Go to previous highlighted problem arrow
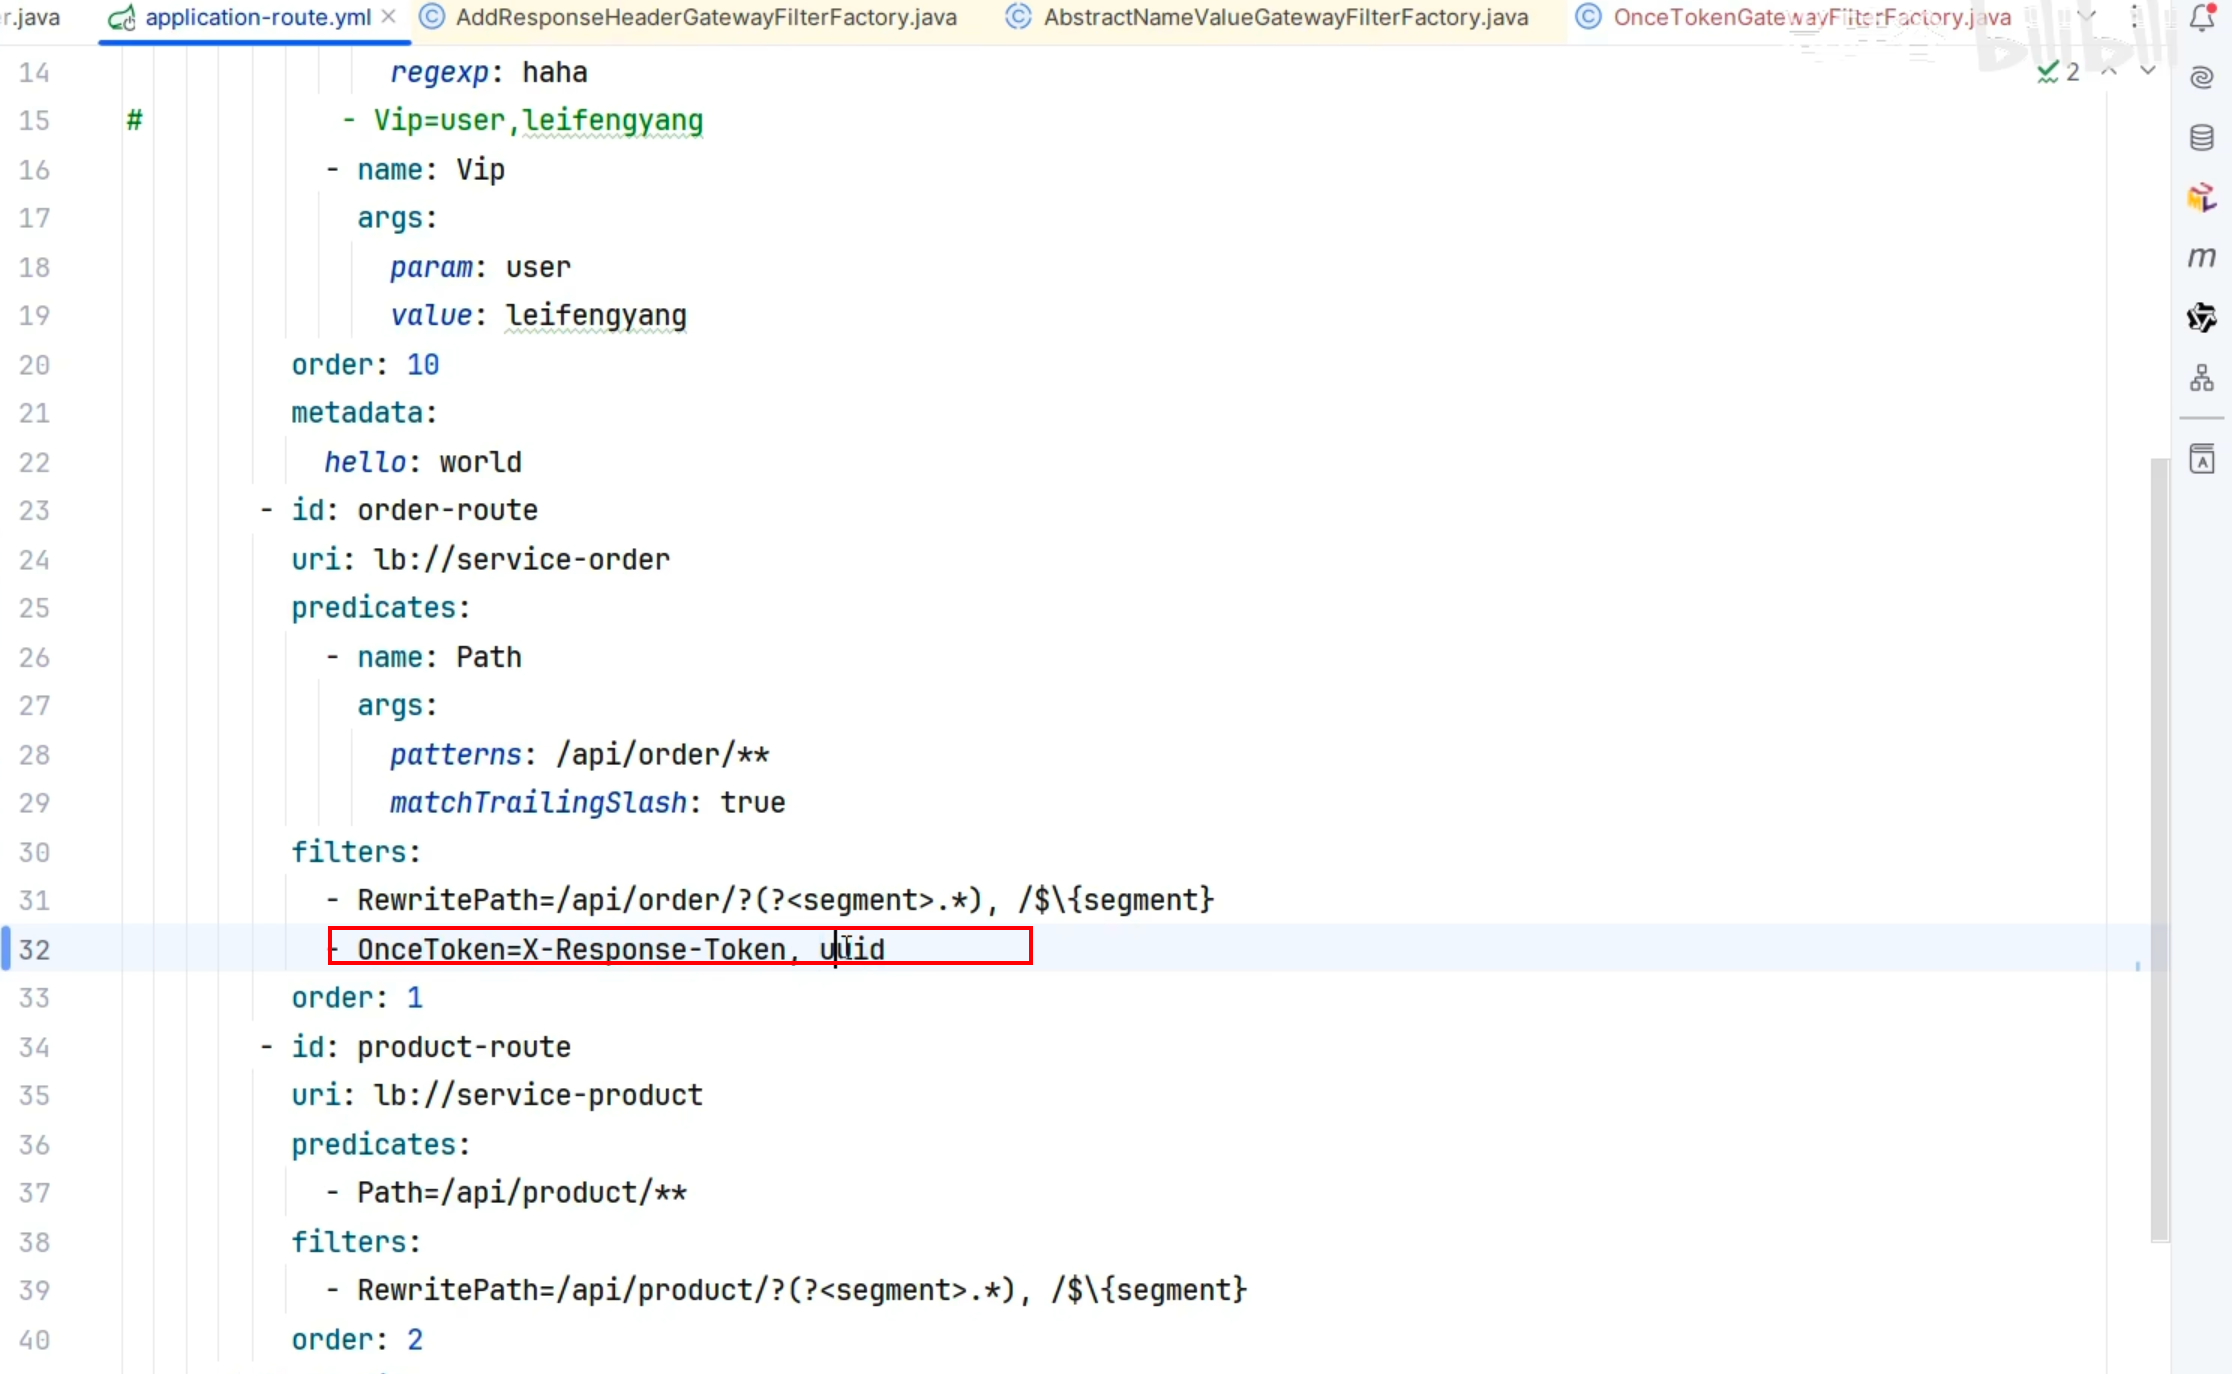Image resolution: width=2232 pixels, height=1374 pixels. coord(2110,71)
